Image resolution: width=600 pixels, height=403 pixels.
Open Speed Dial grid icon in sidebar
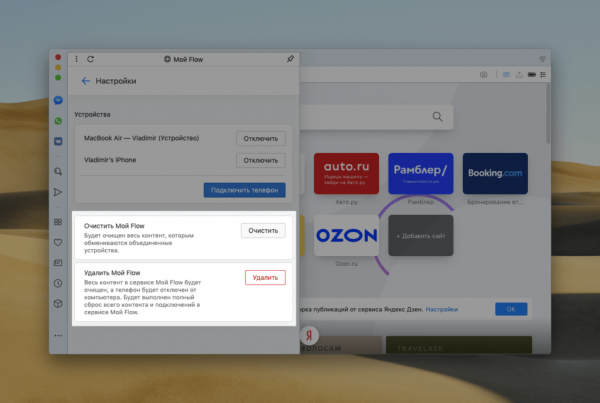[58, 222]
